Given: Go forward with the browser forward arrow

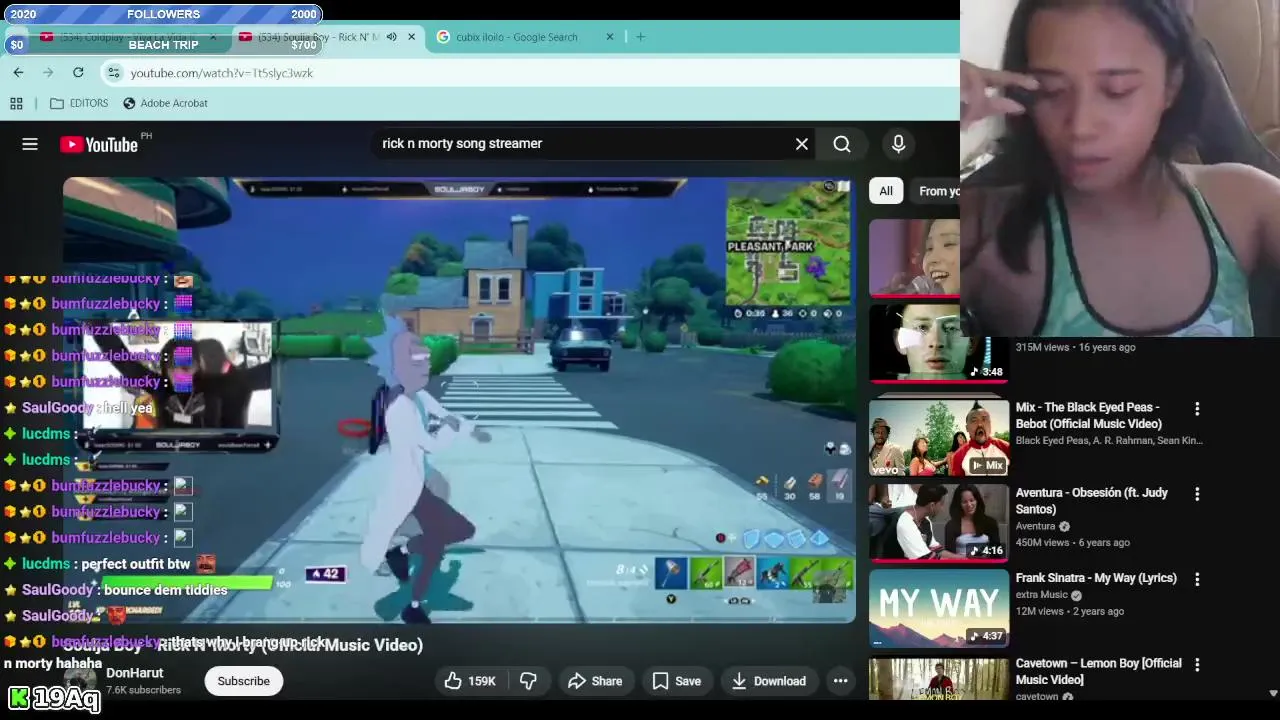Looking at the screenshot, I should tap(48, 72).
